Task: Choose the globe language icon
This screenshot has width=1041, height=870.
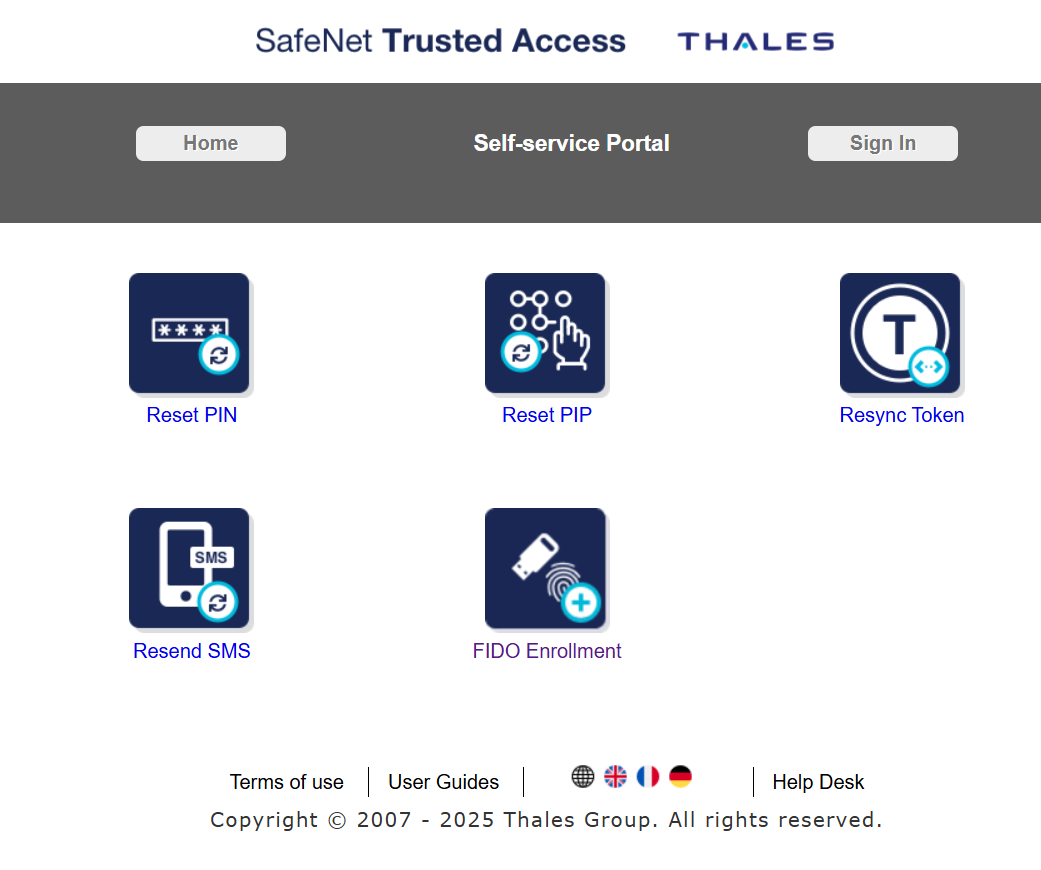Action: 583,776
